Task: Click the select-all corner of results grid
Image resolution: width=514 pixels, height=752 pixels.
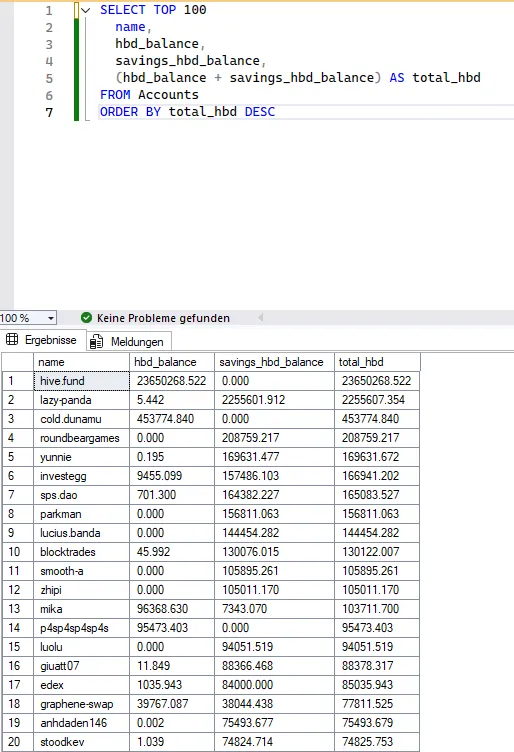Action: [18, 362]
